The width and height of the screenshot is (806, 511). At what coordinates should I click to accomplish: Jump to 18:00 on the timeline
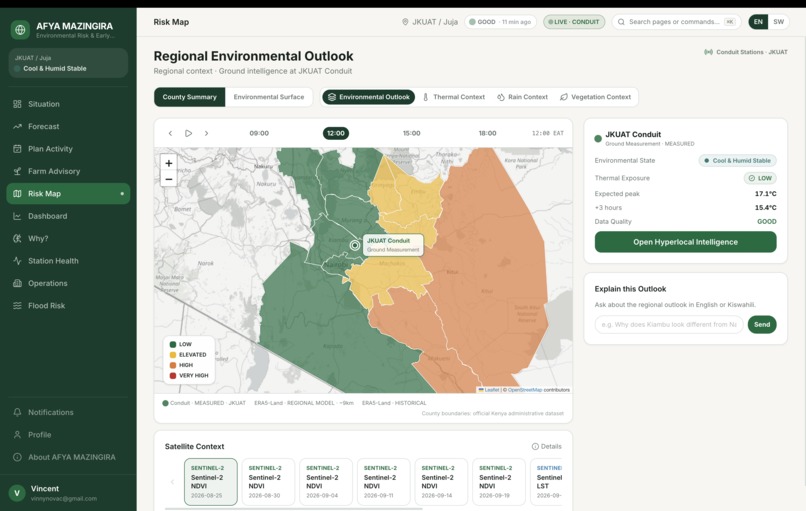pos(488,134)
